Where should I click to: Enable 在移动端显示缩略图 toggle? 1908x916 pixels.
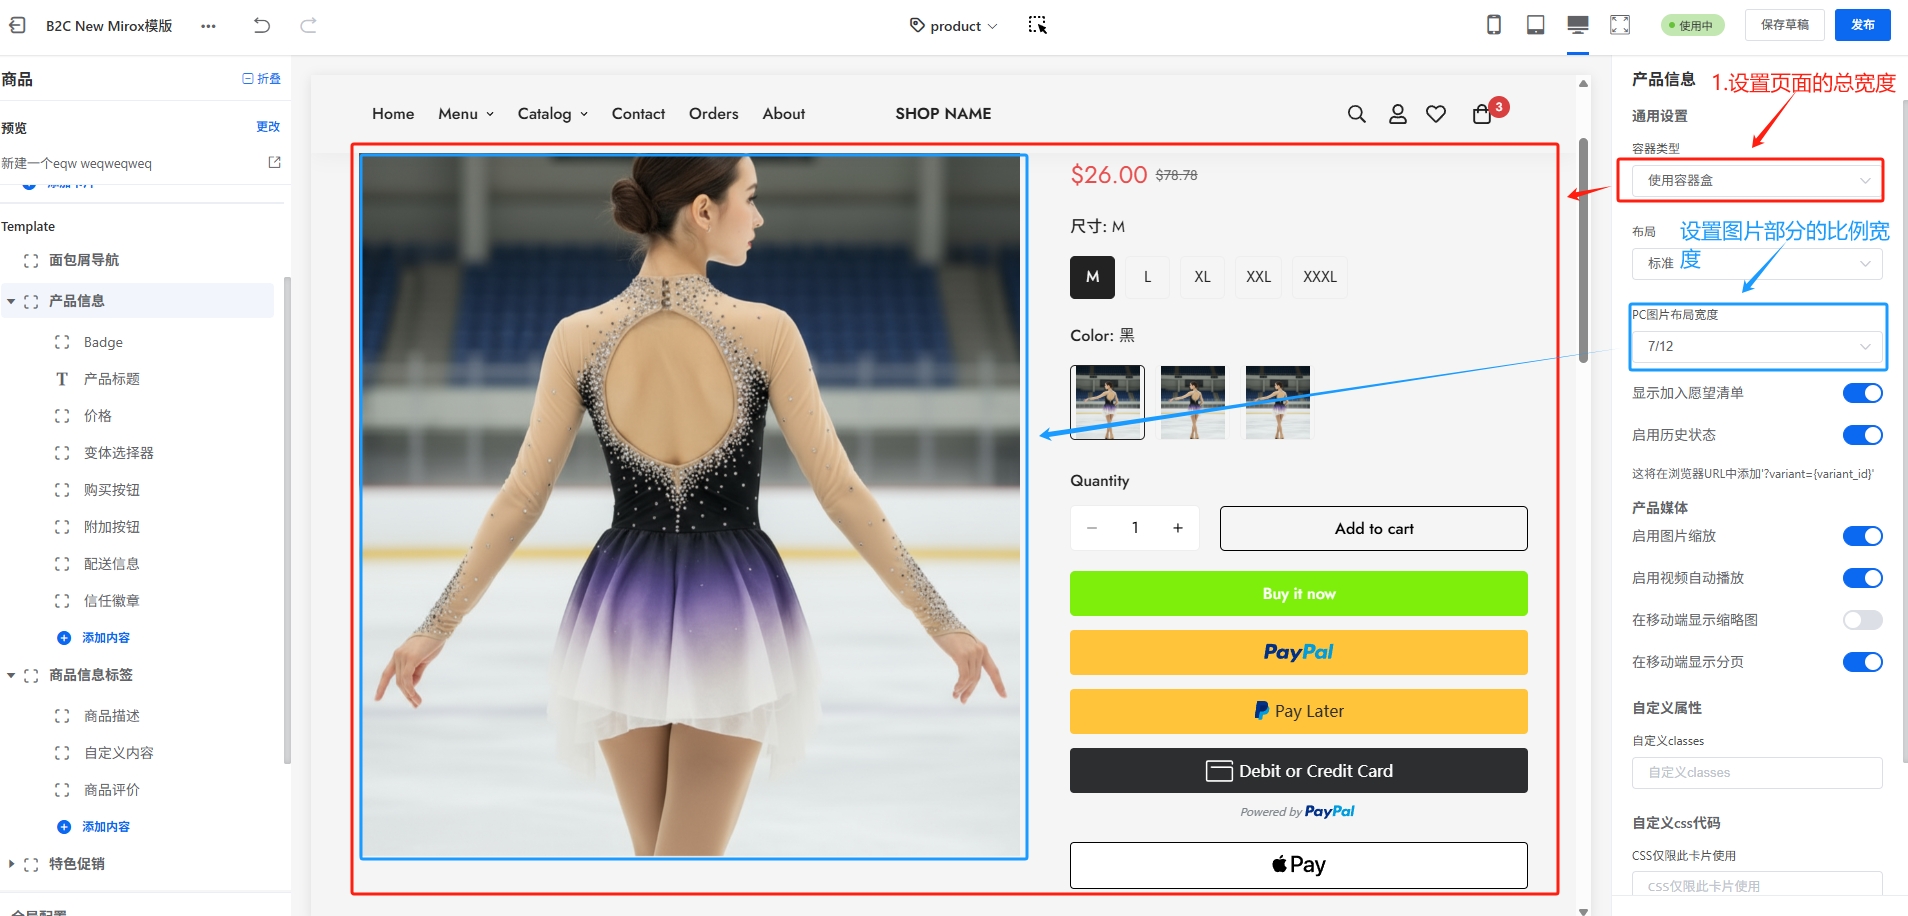point(1862,620)
